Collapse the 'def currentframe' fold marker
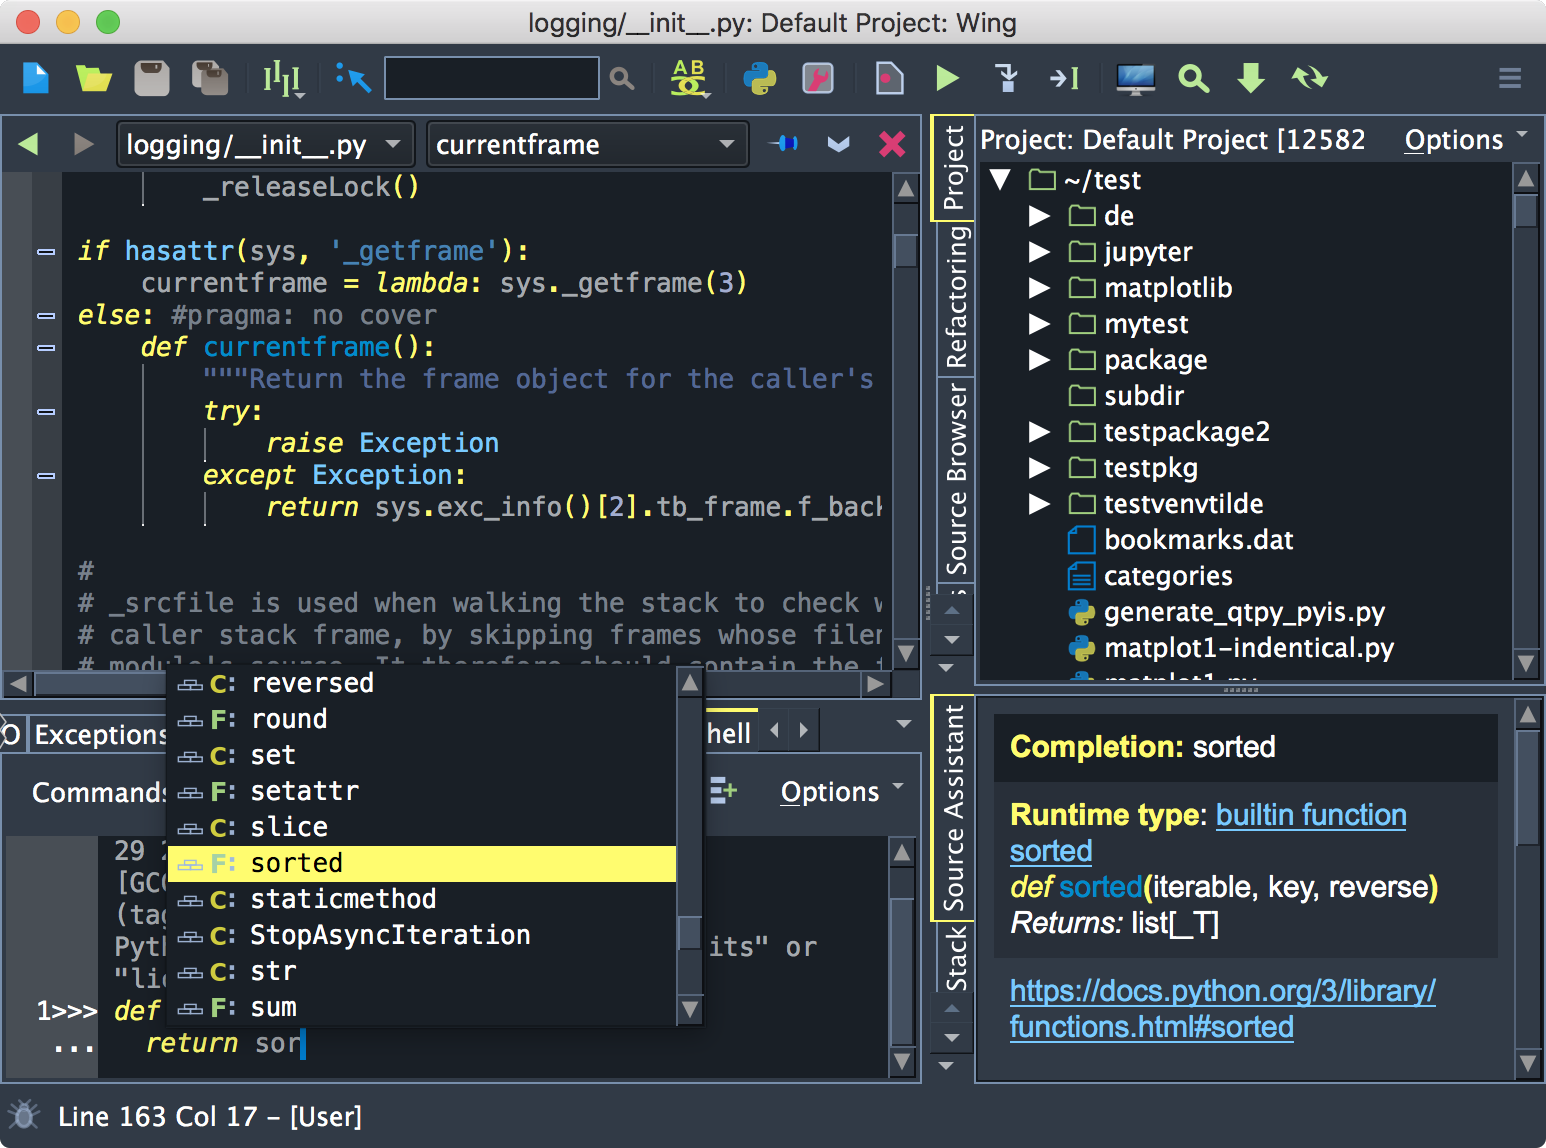The image size is (1546, 1148). (x=46, y=347)
